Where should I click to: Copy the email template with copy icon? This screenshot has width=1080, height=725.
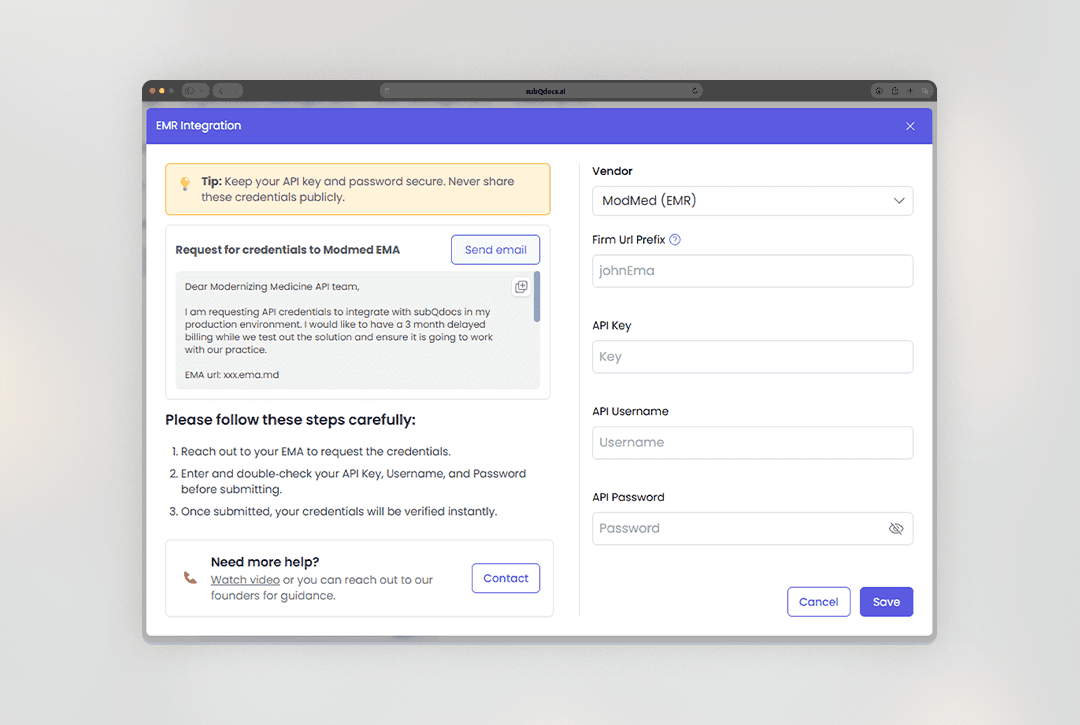pos(521,287)
